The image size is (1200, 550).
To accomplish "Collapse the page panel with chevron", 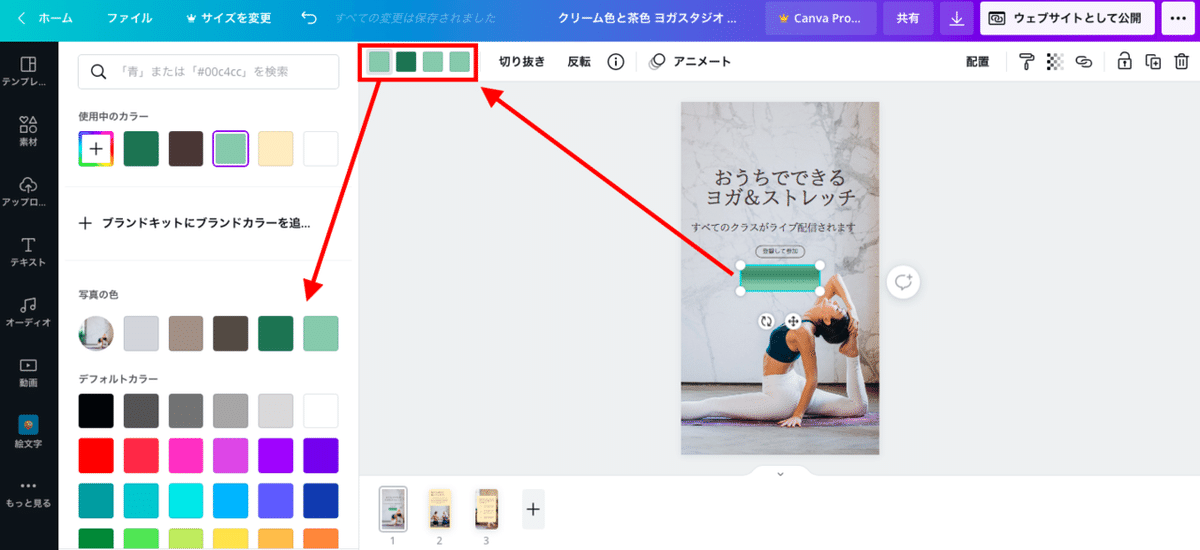I will (x=780, y=473).
